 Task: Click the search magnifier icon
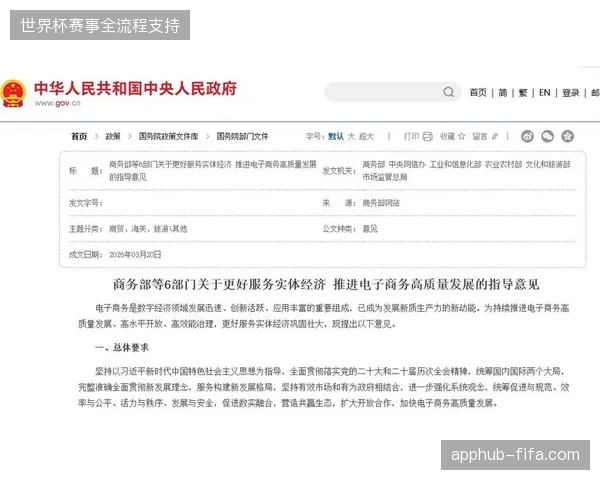(x=448, y=92)
